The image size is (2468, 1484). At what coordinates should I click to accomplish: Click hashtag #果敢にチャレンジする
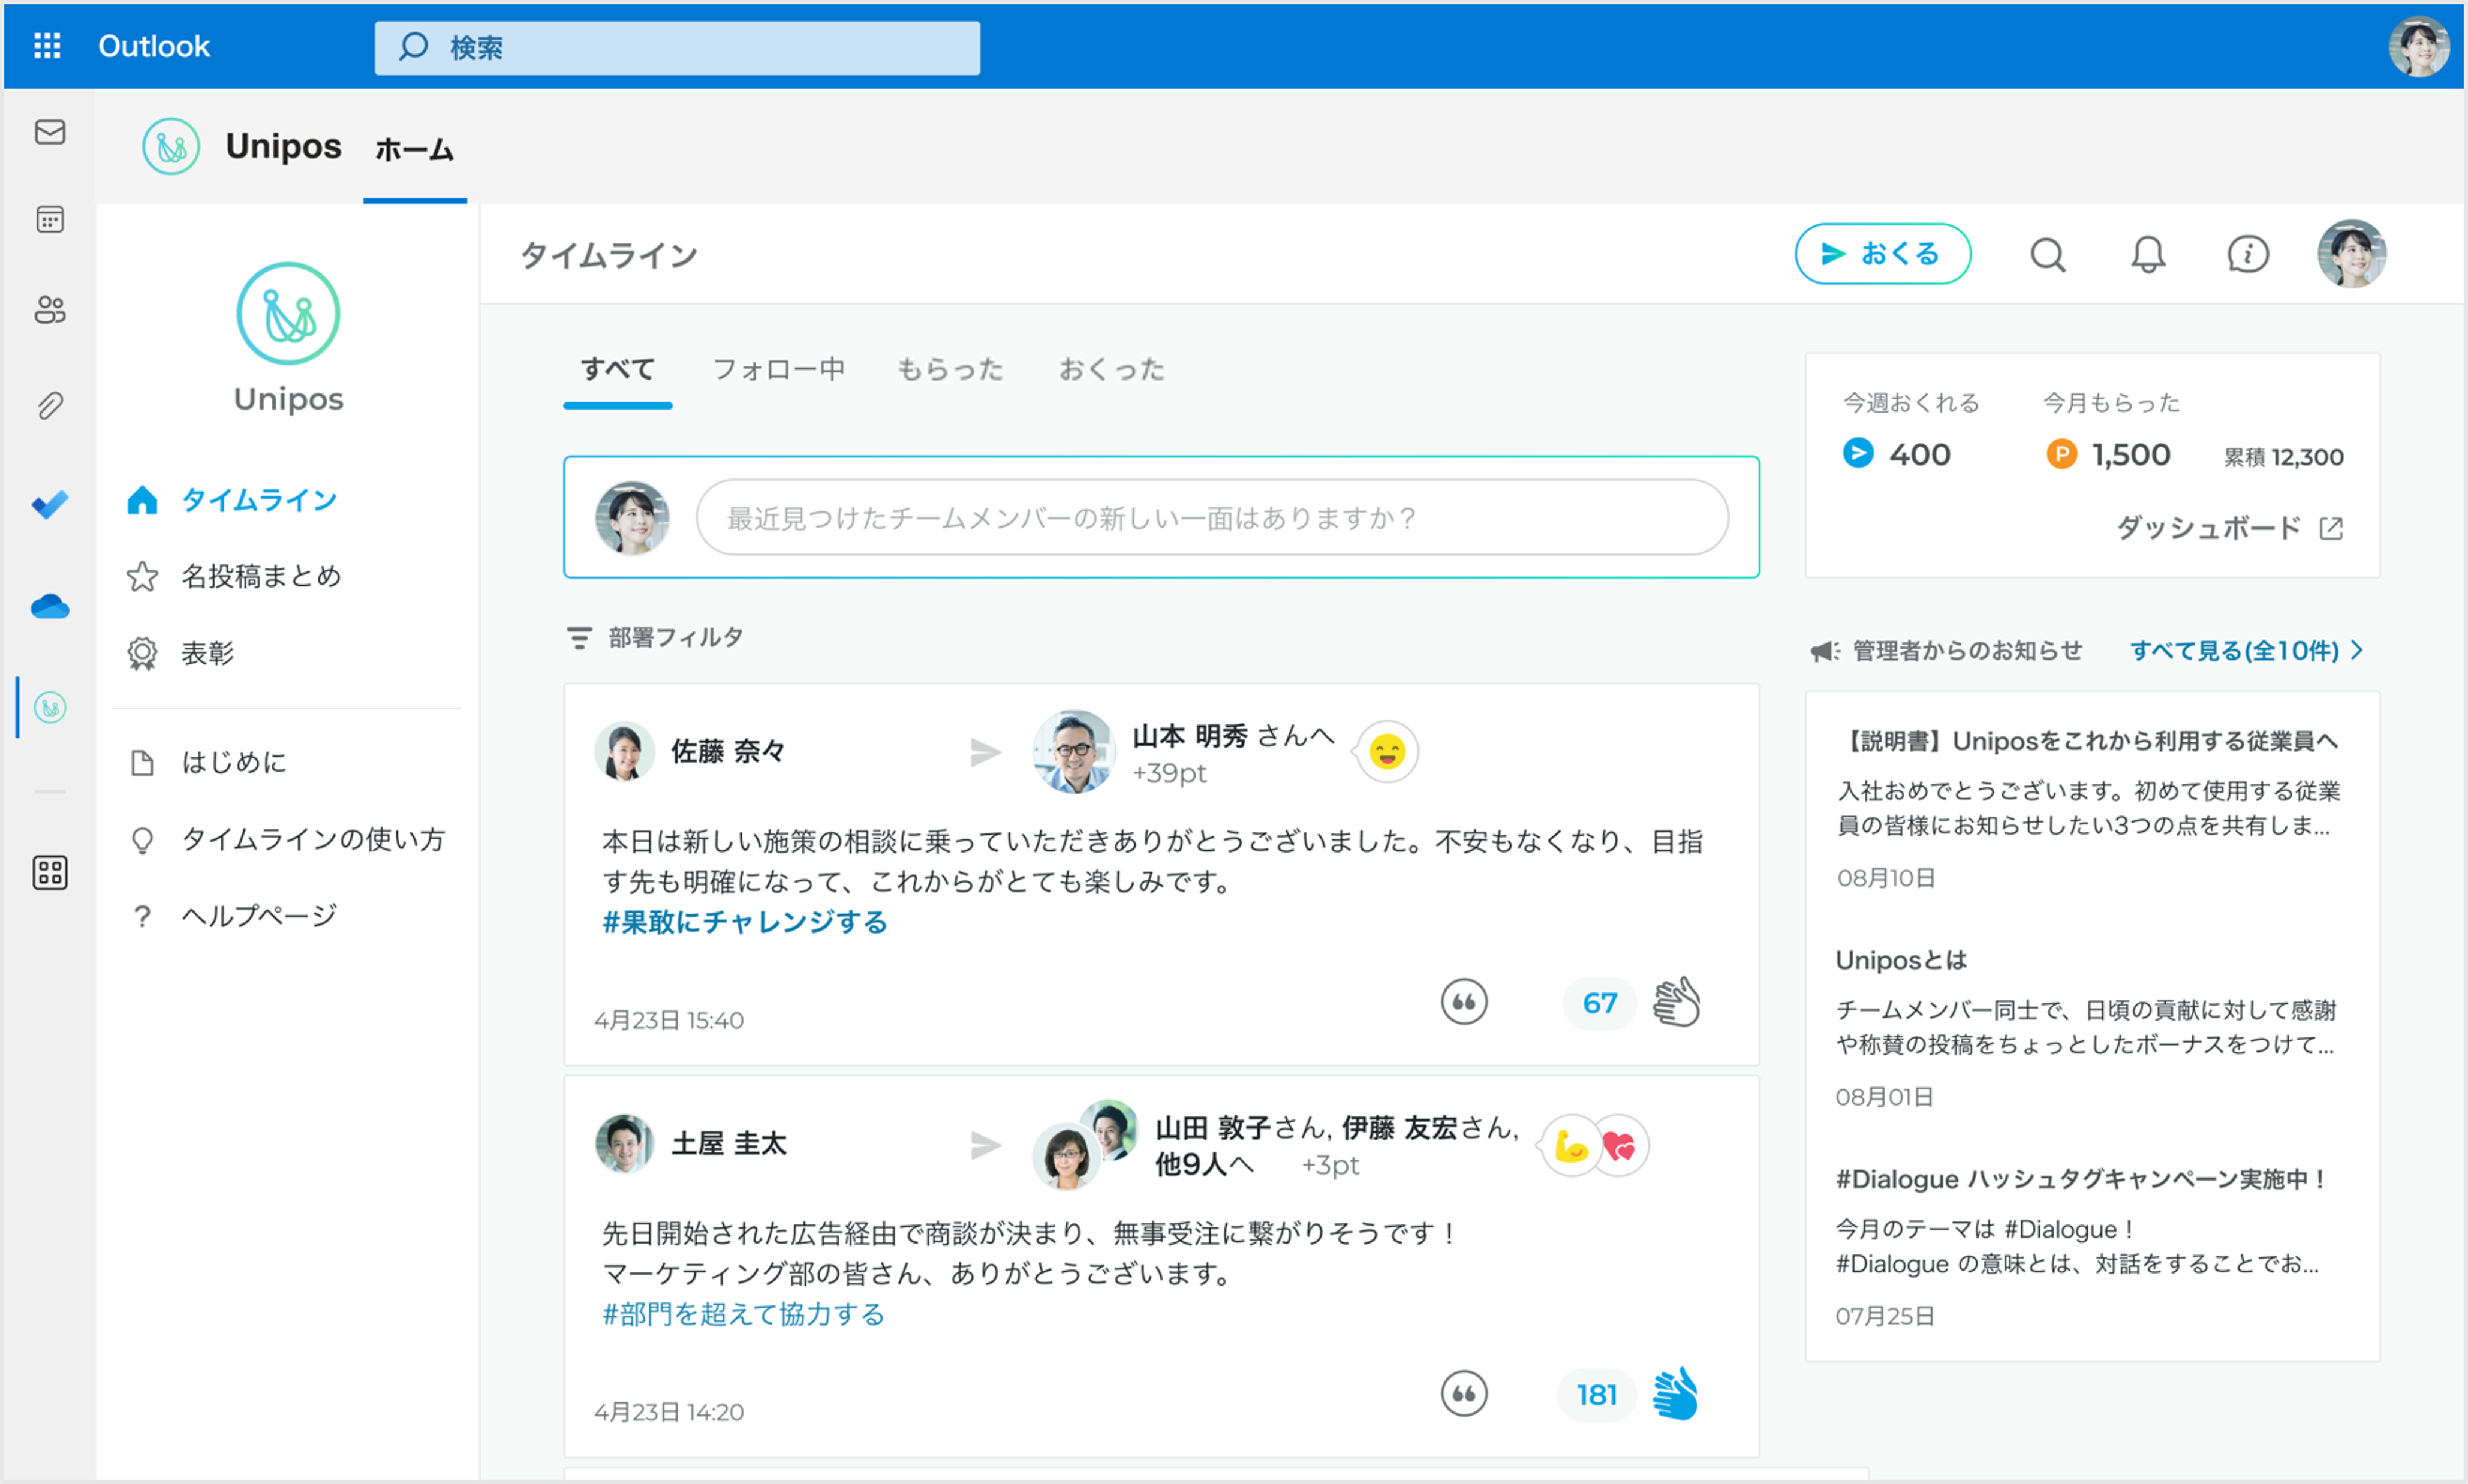pyautogui.click(x=745, y=921)
